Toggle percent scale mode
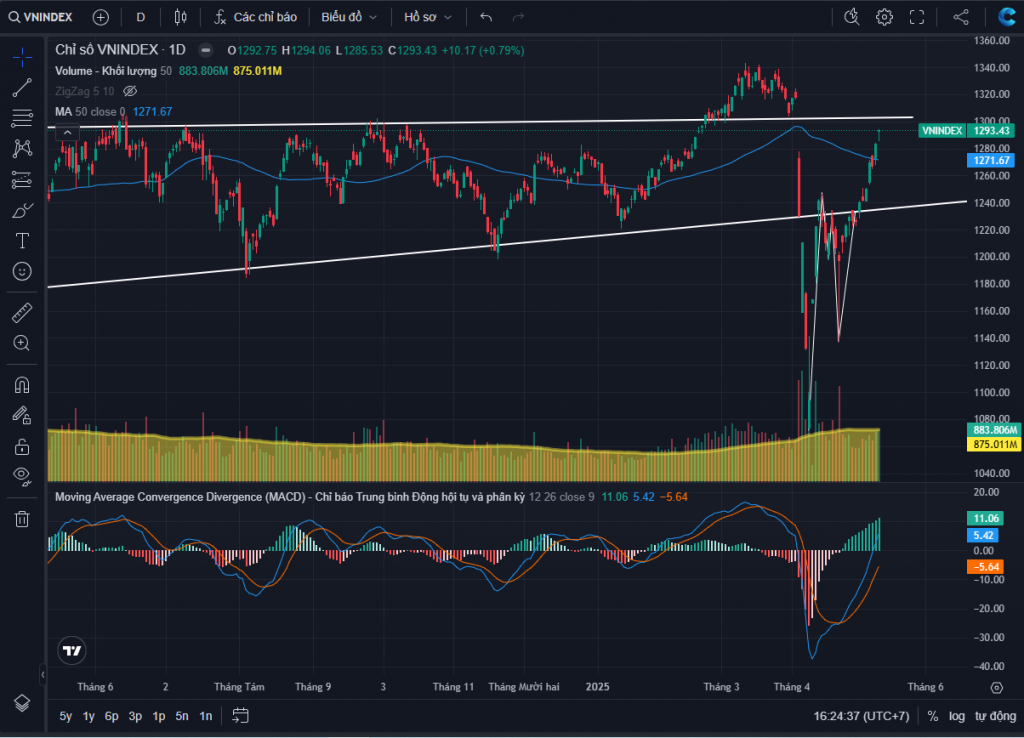 [933, 716]
